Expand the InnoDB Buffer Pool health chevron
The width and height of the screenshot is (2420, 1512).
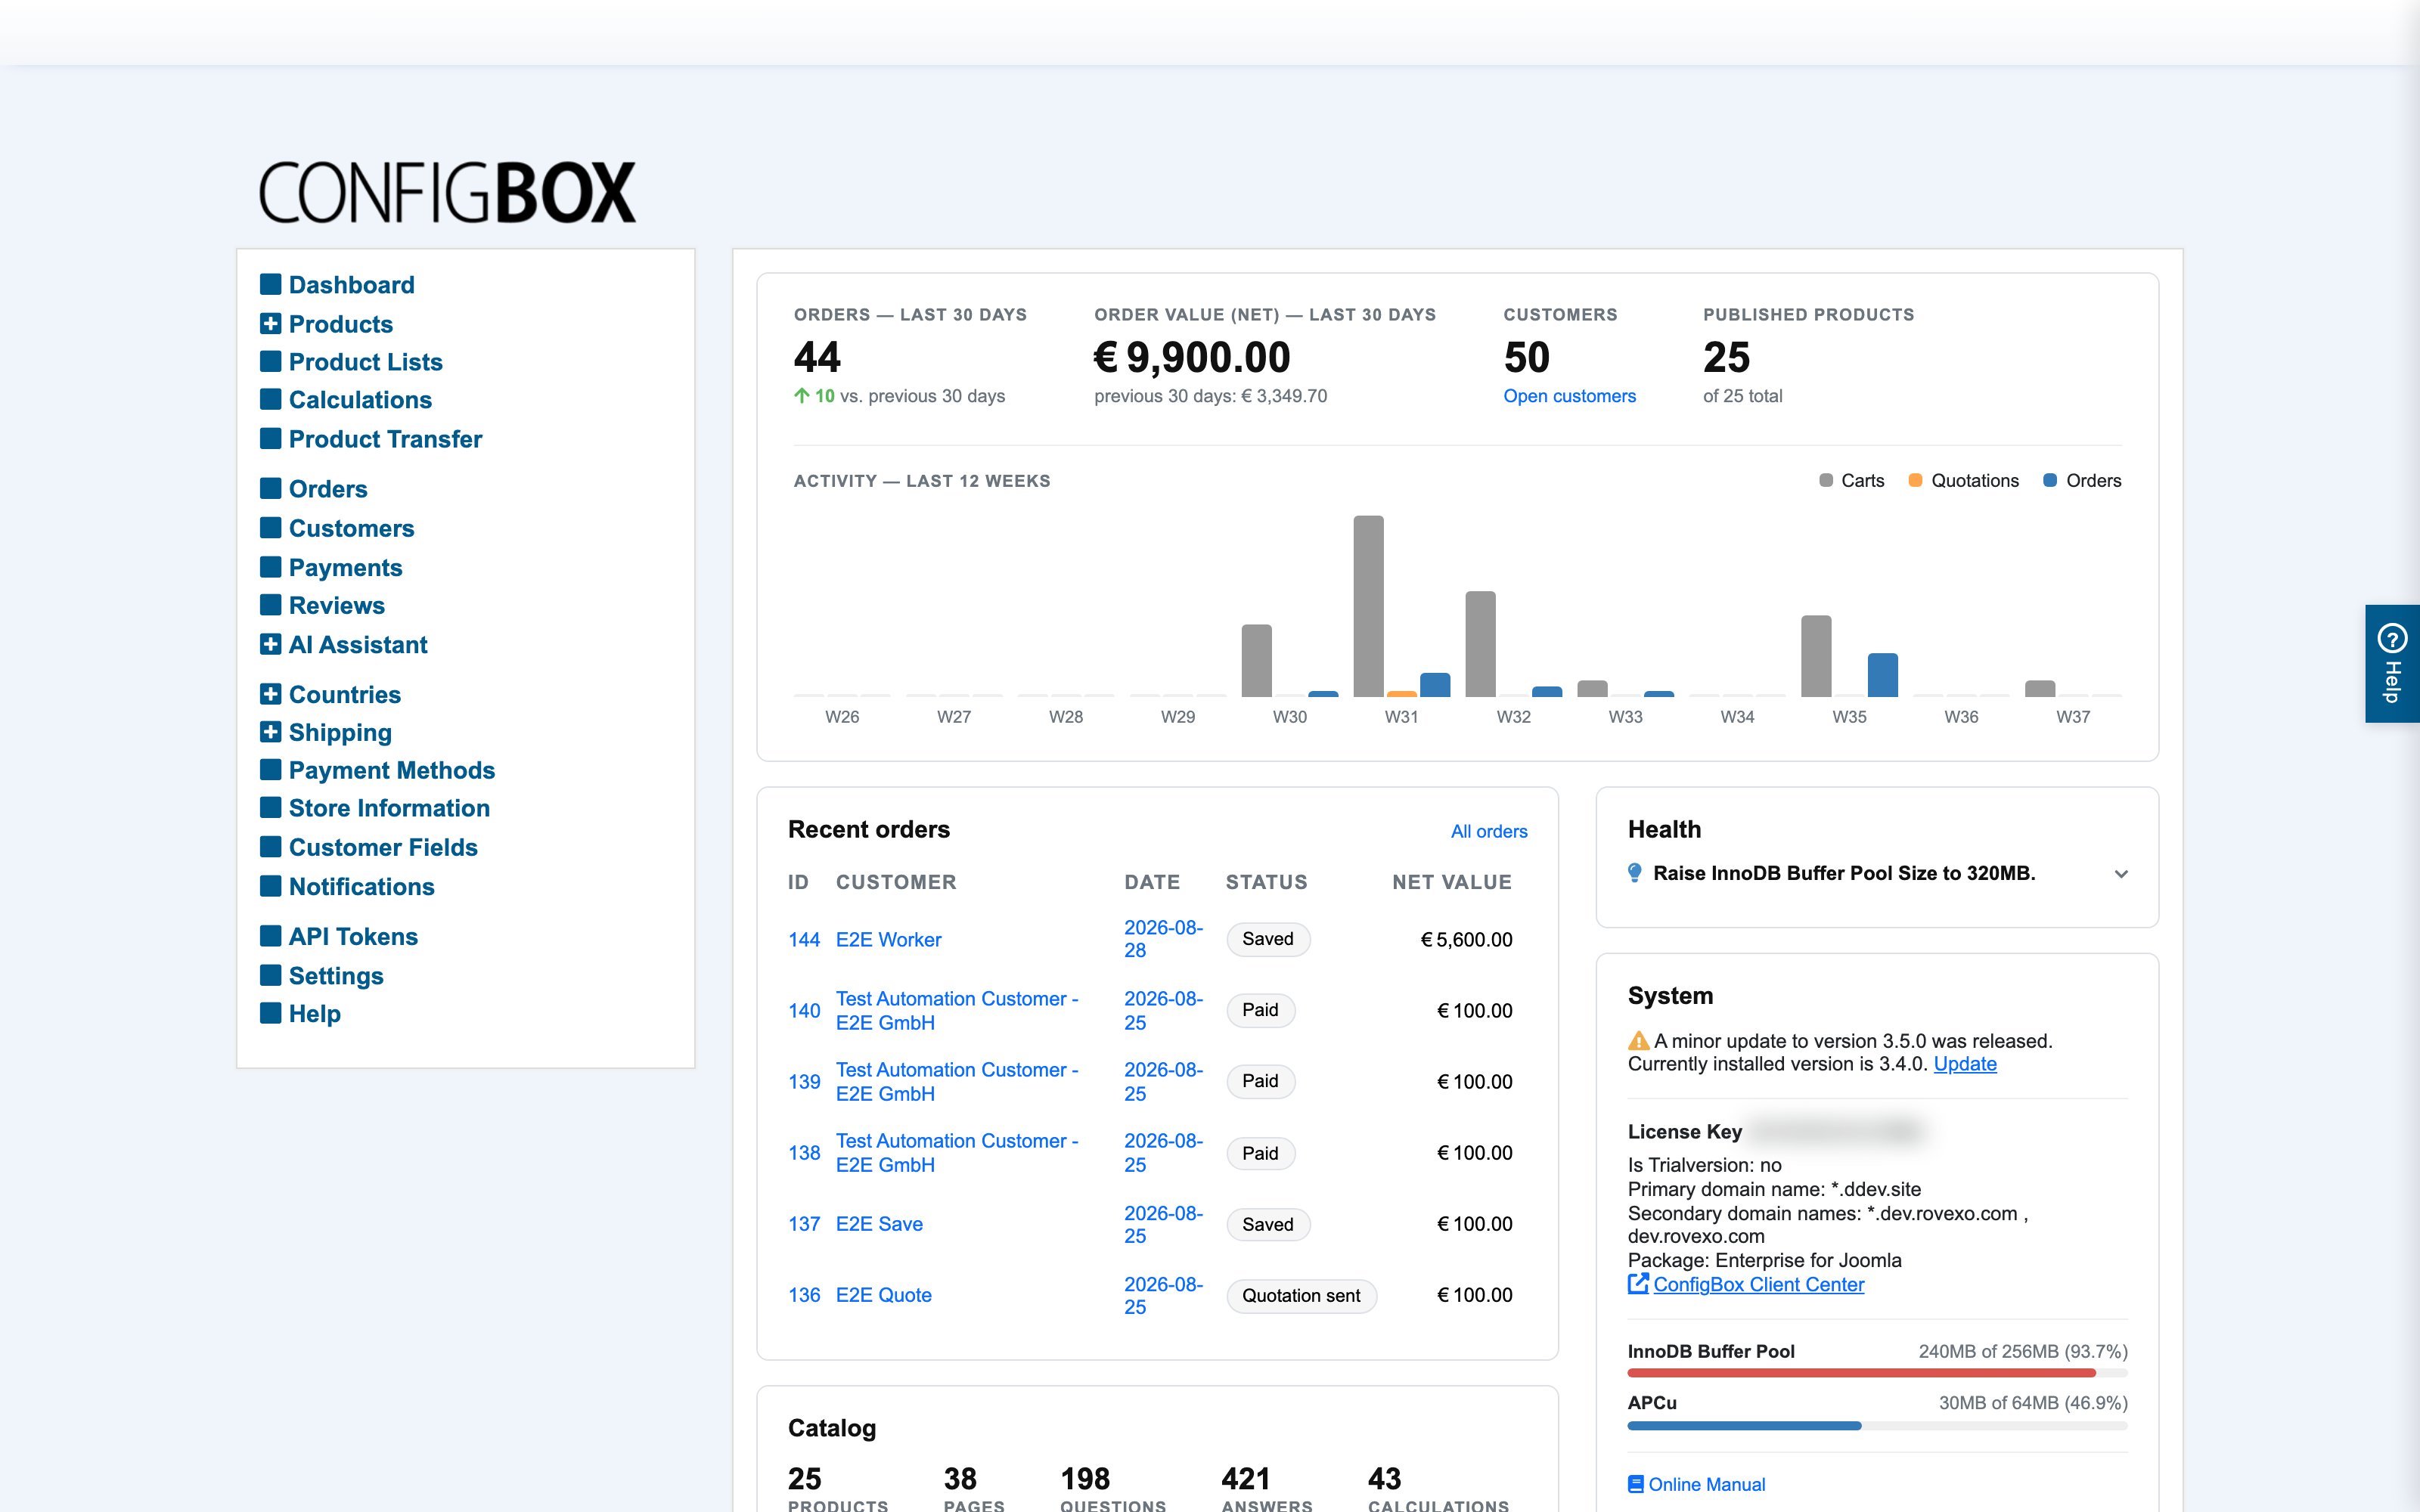click(2121, 874)
